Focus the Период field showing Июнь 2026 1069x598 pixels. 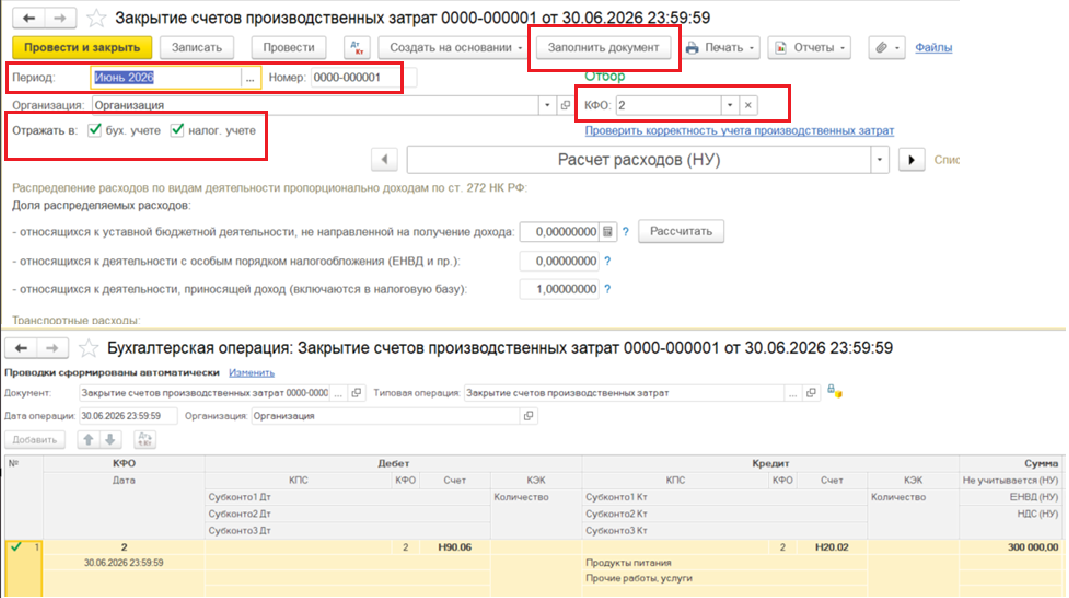point(166,78)
